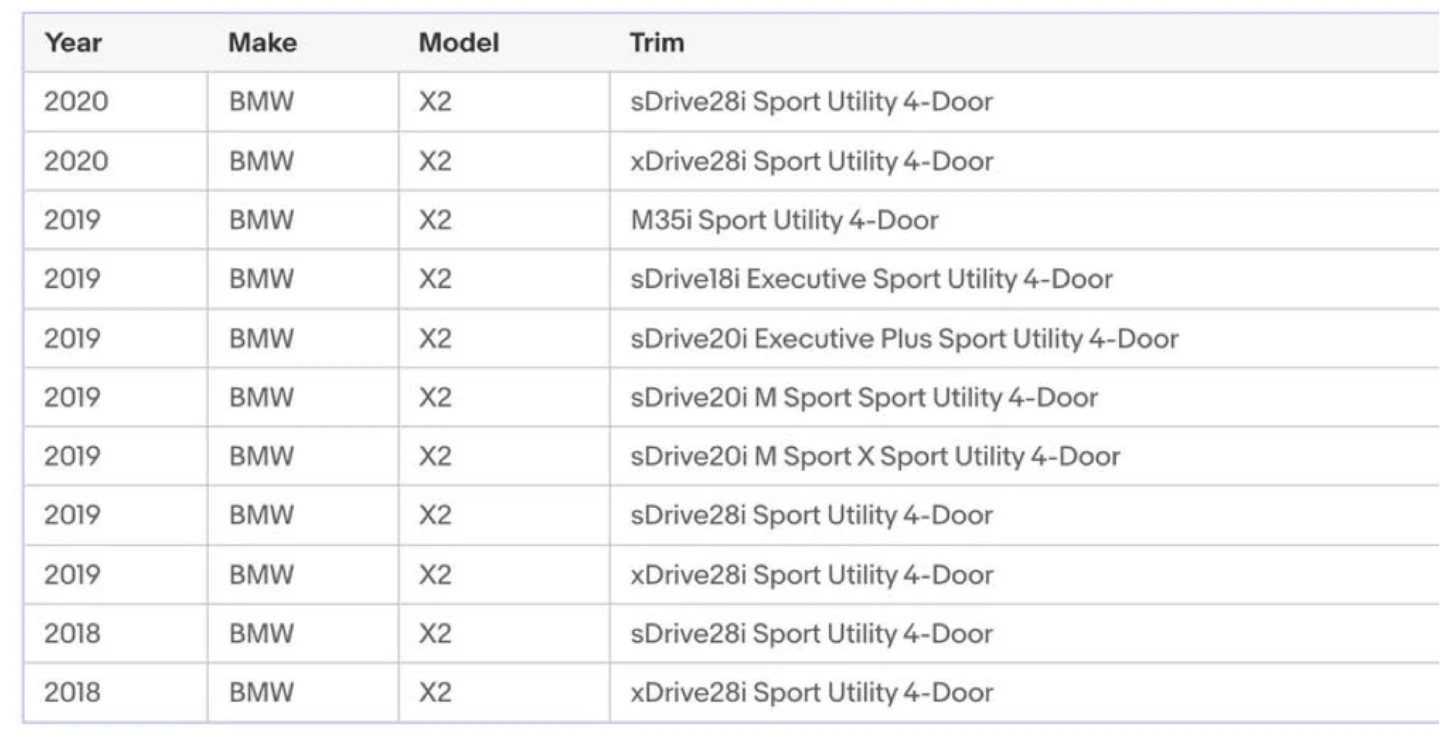
Task: Click sDrive20i Executive Plus trim cell
Action: (x=904, y=338)
